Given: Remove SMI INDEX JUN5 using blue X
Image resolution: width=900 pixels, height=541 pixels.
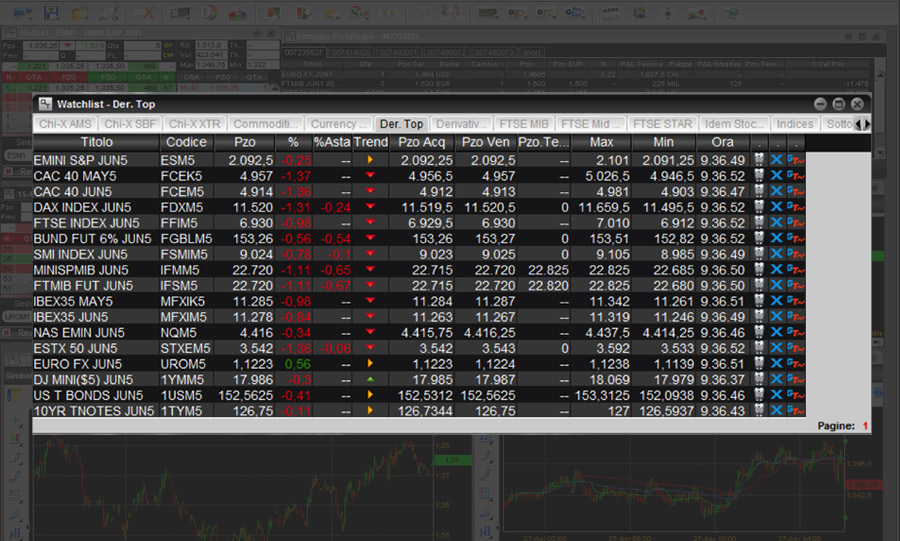Looking at the screenshot, I should pos(777,254).
